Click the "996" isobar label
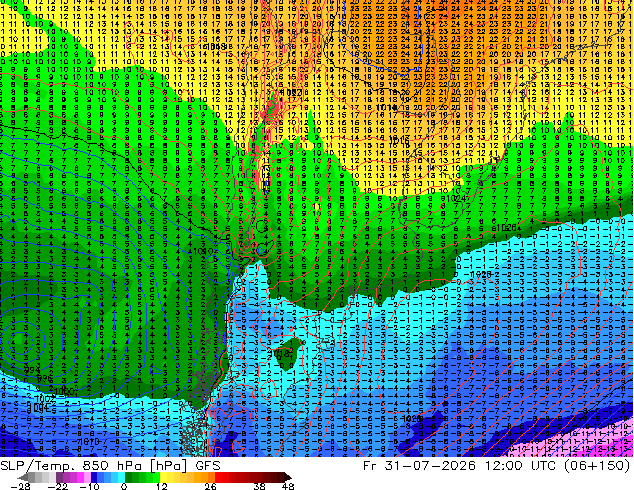This screenshot has height=490, width=634. coord(44,379)
